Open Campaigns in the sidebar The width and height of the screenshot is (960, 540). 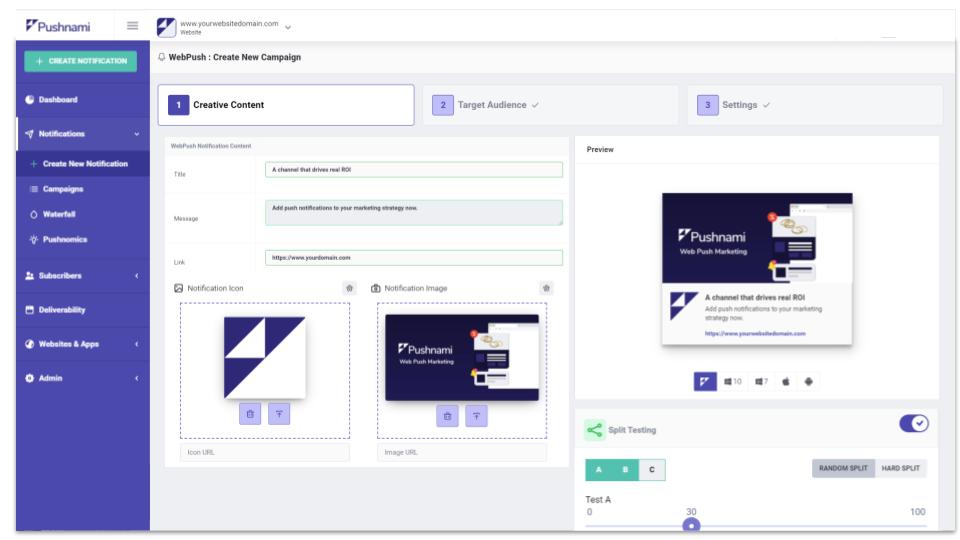[x=62, y=189]
